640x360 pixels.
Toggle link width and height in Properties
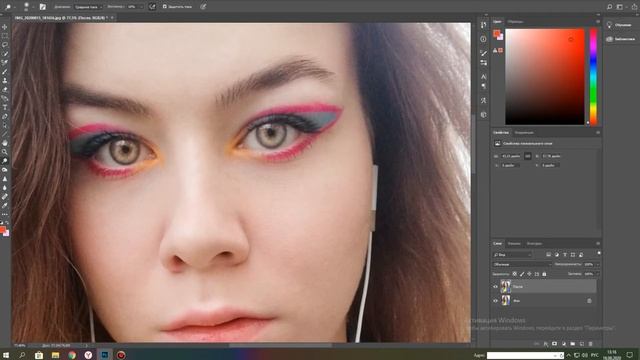(x=528, y=156)
